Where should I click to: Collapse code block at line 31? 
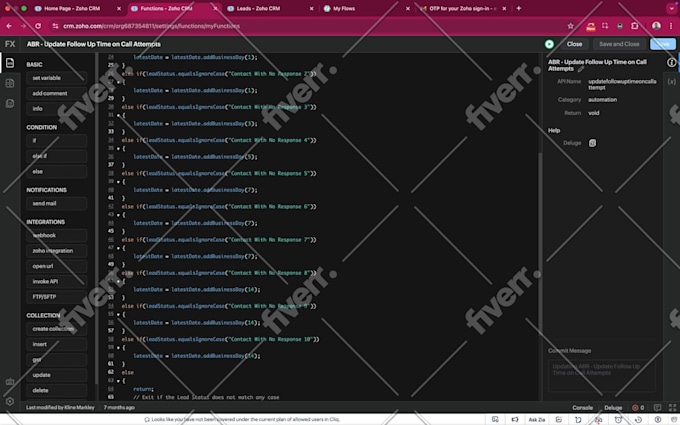118,115
